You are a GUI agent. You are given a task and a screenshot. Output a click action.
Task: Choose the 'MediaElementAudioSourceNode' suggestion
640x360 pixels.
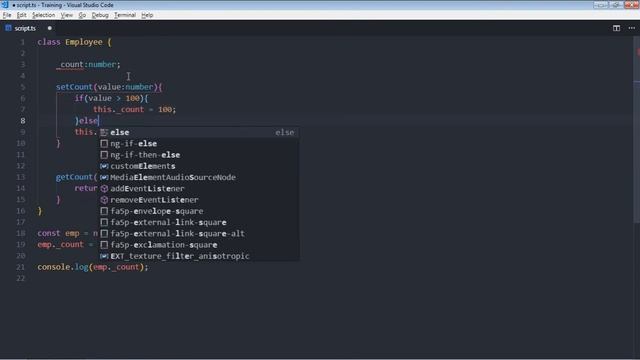(x=200, y=178)
